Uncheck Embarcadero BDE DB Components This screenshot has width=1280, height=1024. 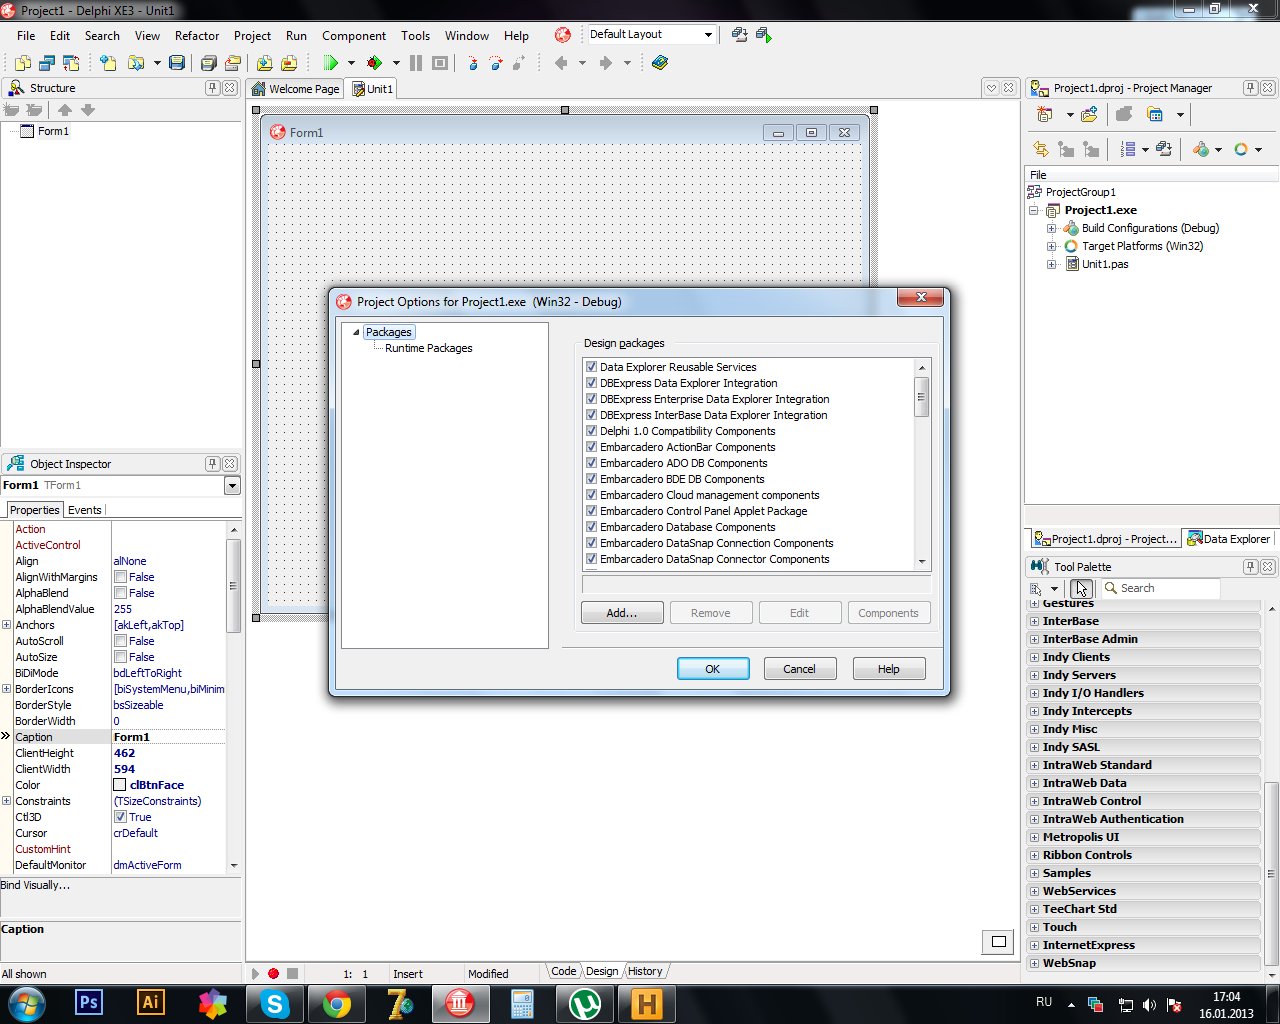click(x=591, y=479)
